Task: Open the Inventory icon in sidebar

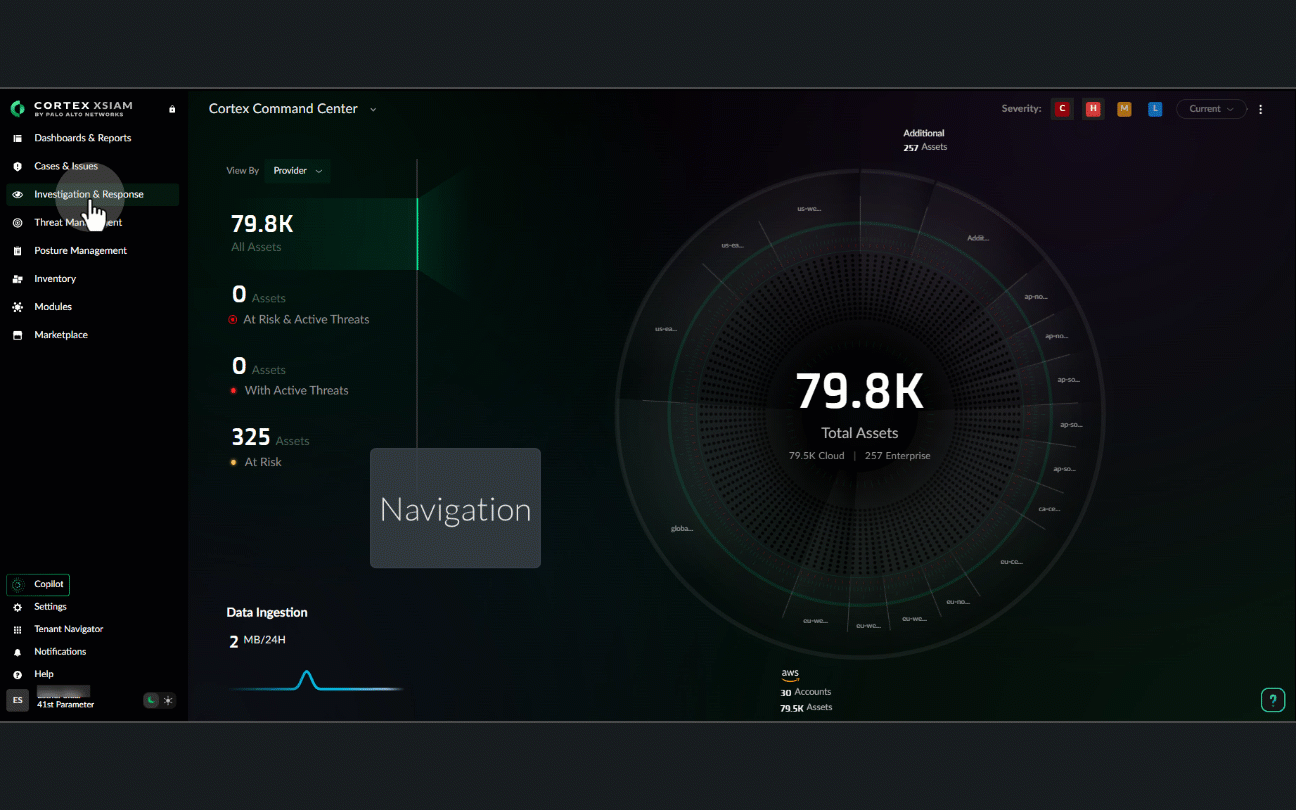Action: point(17,279)
